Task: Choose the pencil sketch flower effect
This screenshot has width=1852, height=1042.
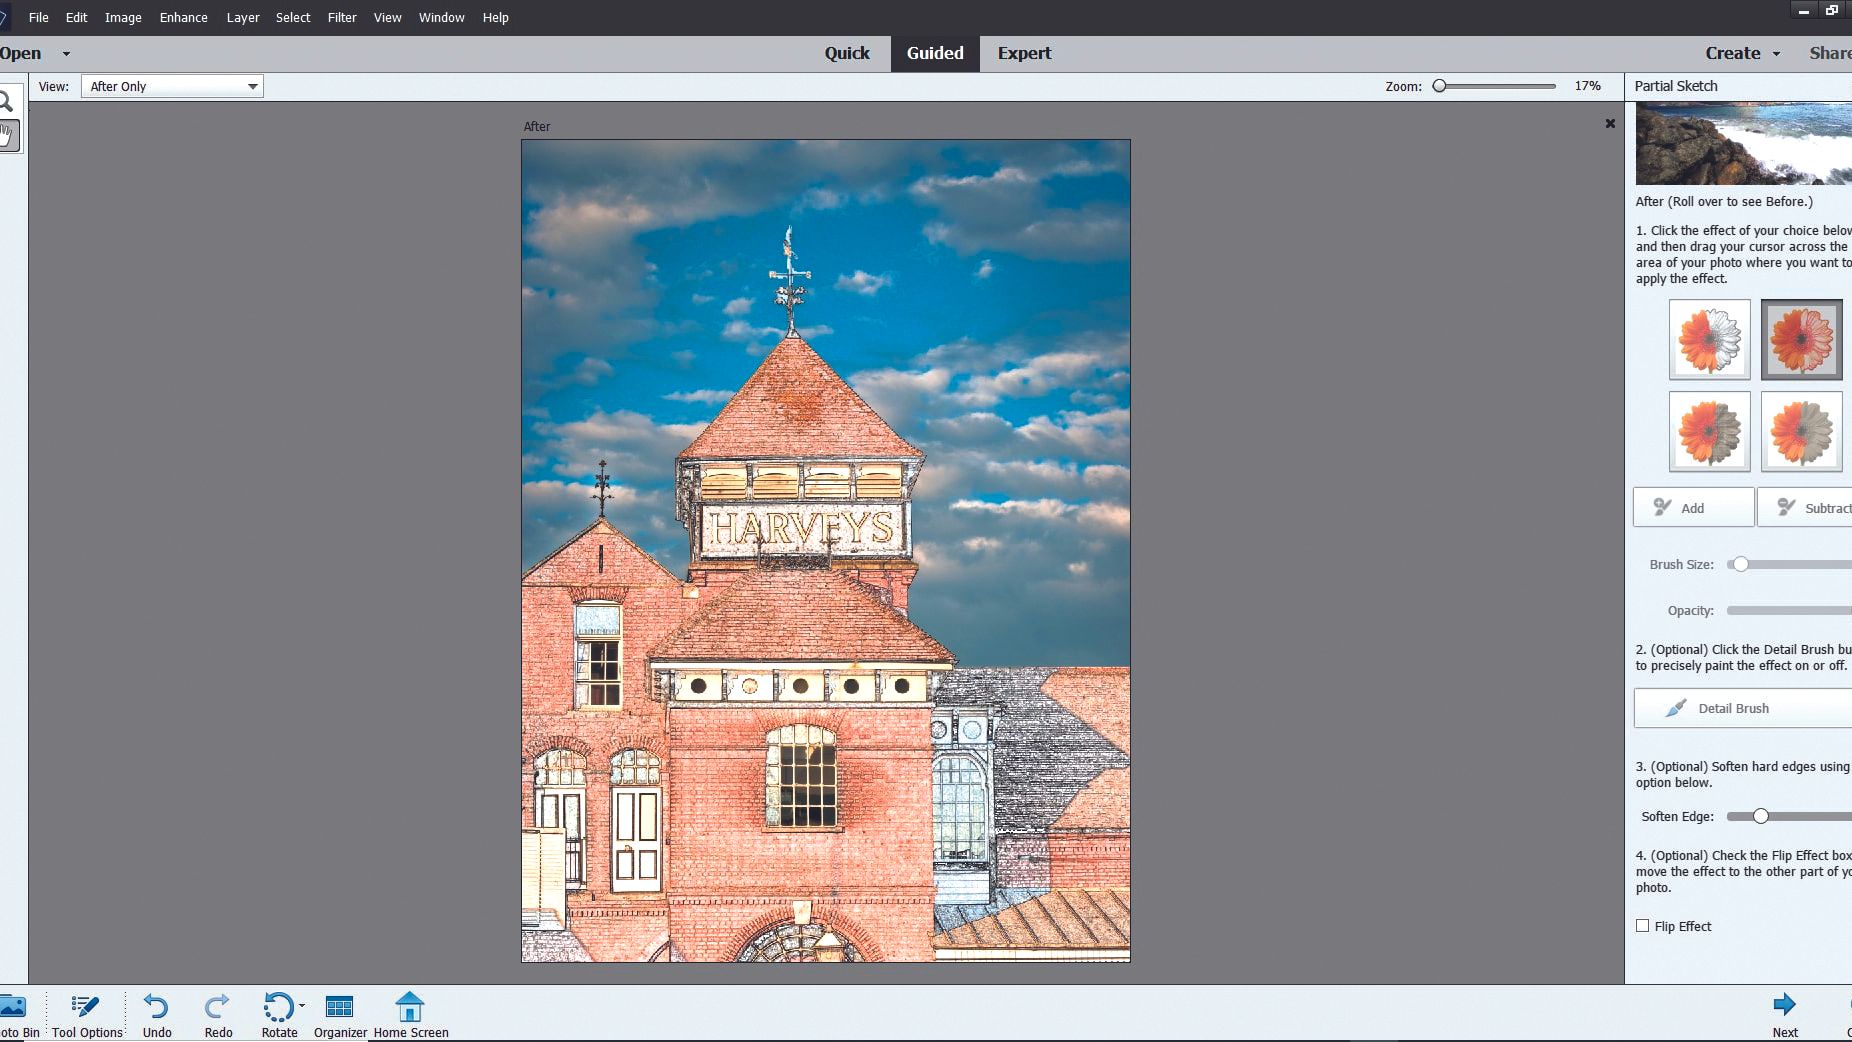Action: (x=1709, y=340)
